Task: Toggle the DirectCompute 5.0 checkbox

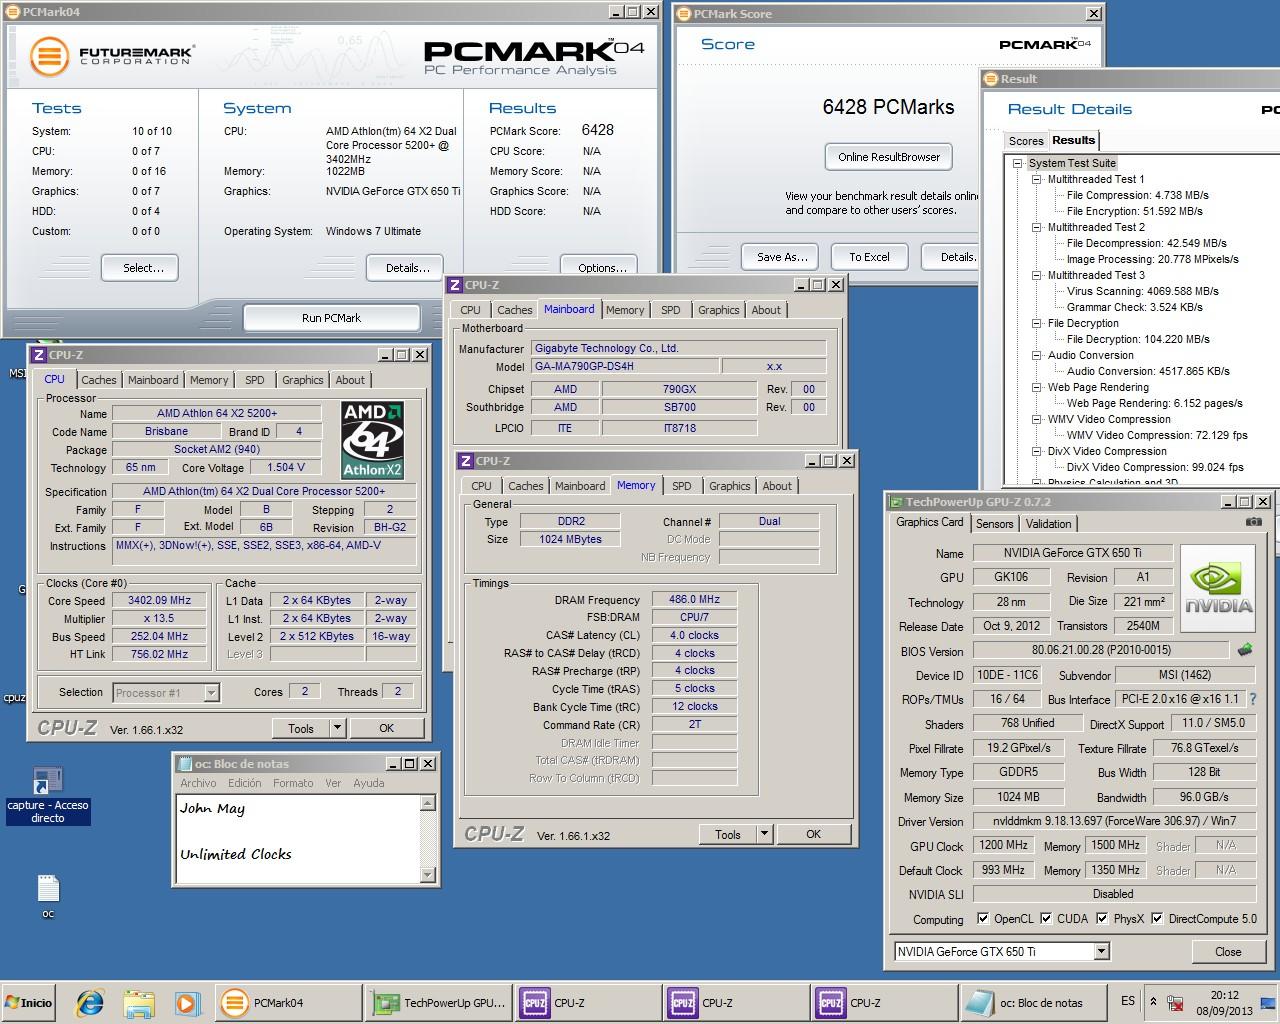Action: [x=1157, y=918]
